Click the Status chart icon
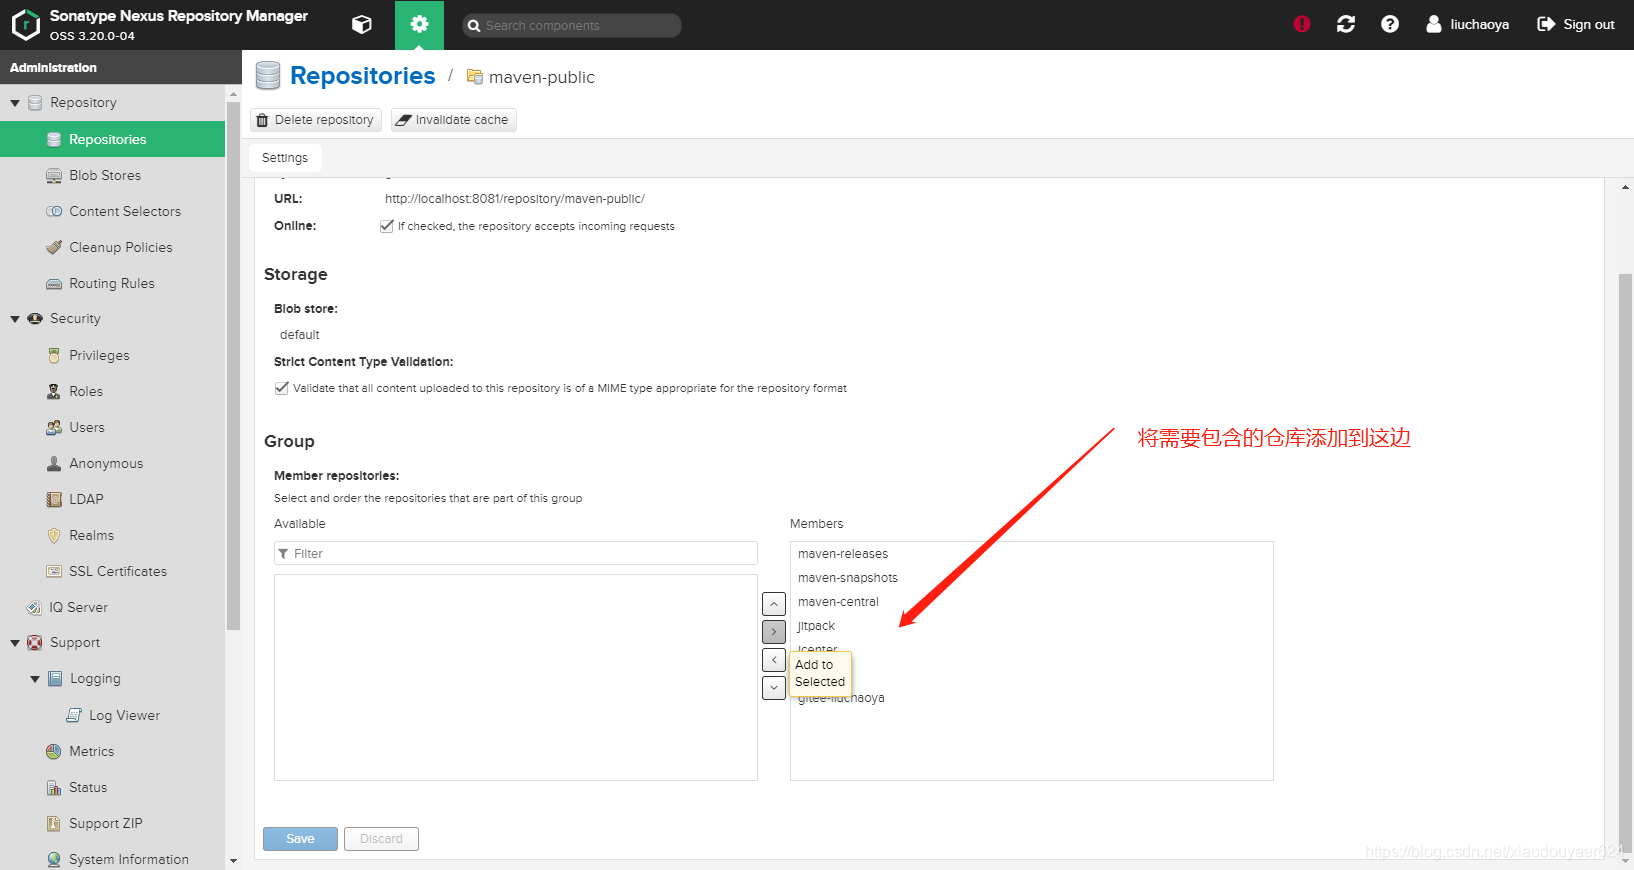 pos(54,787)
